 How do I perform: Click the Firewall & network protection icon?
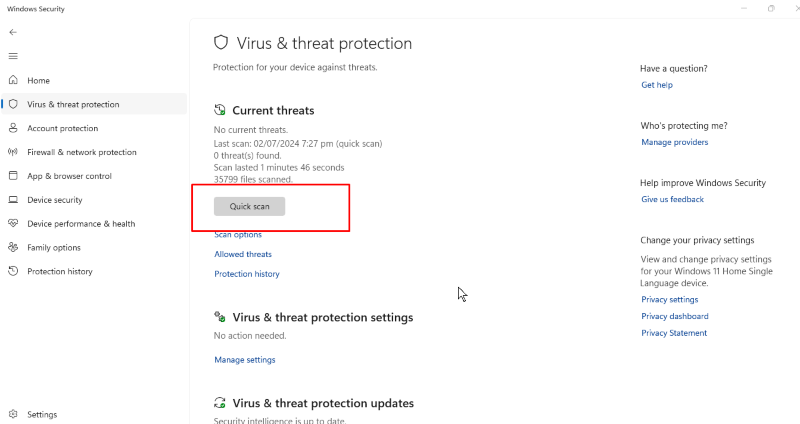tap(13, 152)
